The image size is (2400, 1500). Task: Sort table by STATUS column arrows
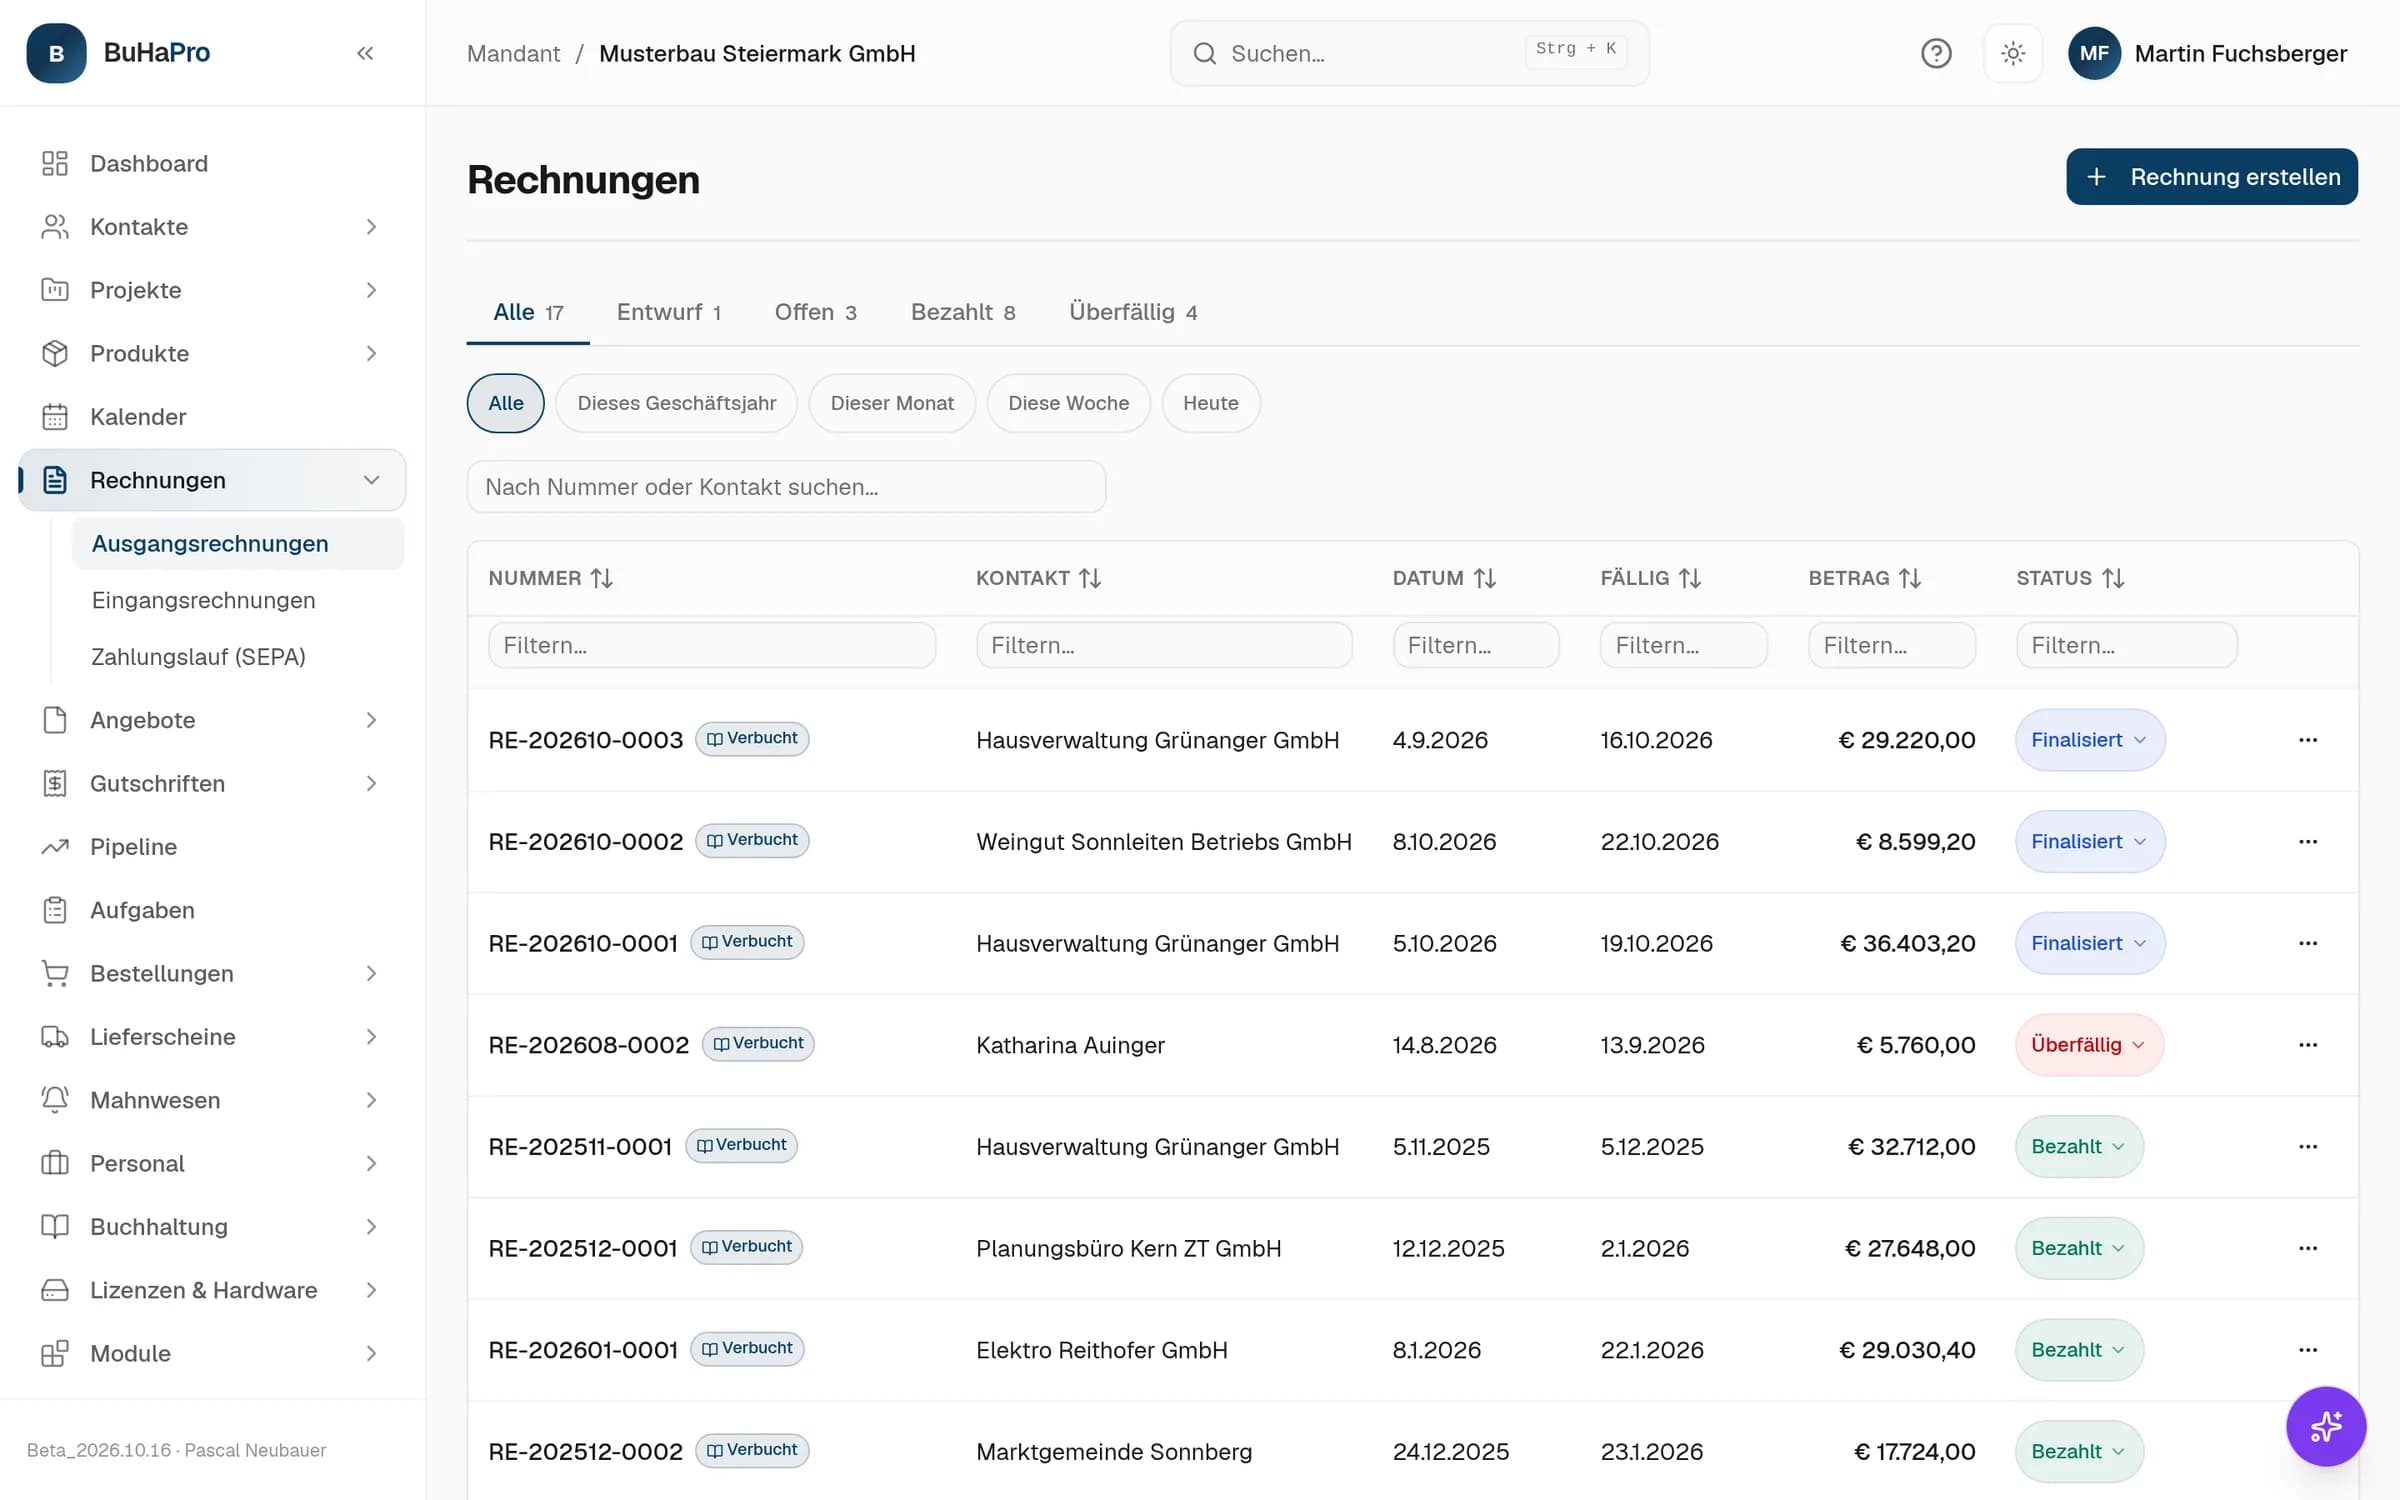coord(2113,578)
